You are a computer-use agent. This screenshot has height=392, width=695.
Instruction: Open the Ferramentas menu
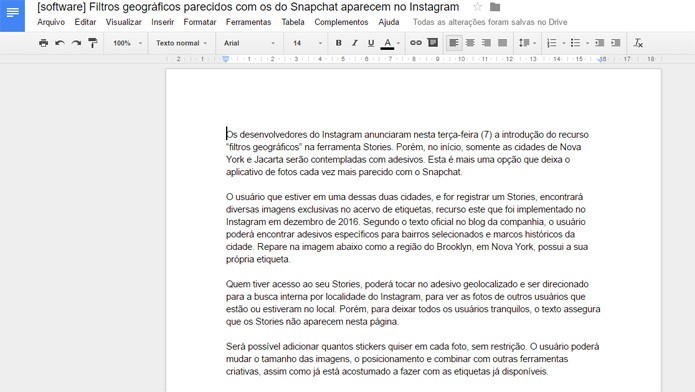pyautogui.click(x=248, y=22)
